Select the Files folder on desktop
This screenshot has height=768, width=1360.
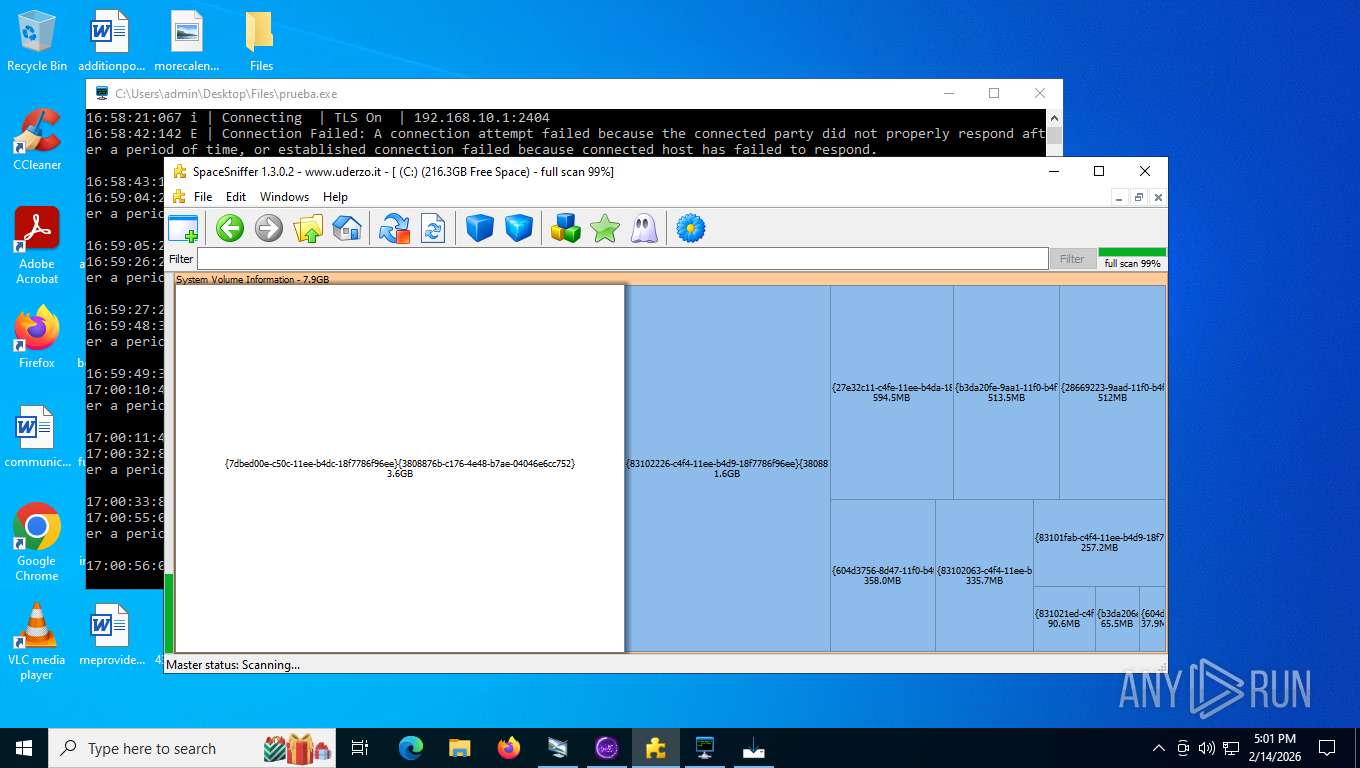click(x=261, y=41)
